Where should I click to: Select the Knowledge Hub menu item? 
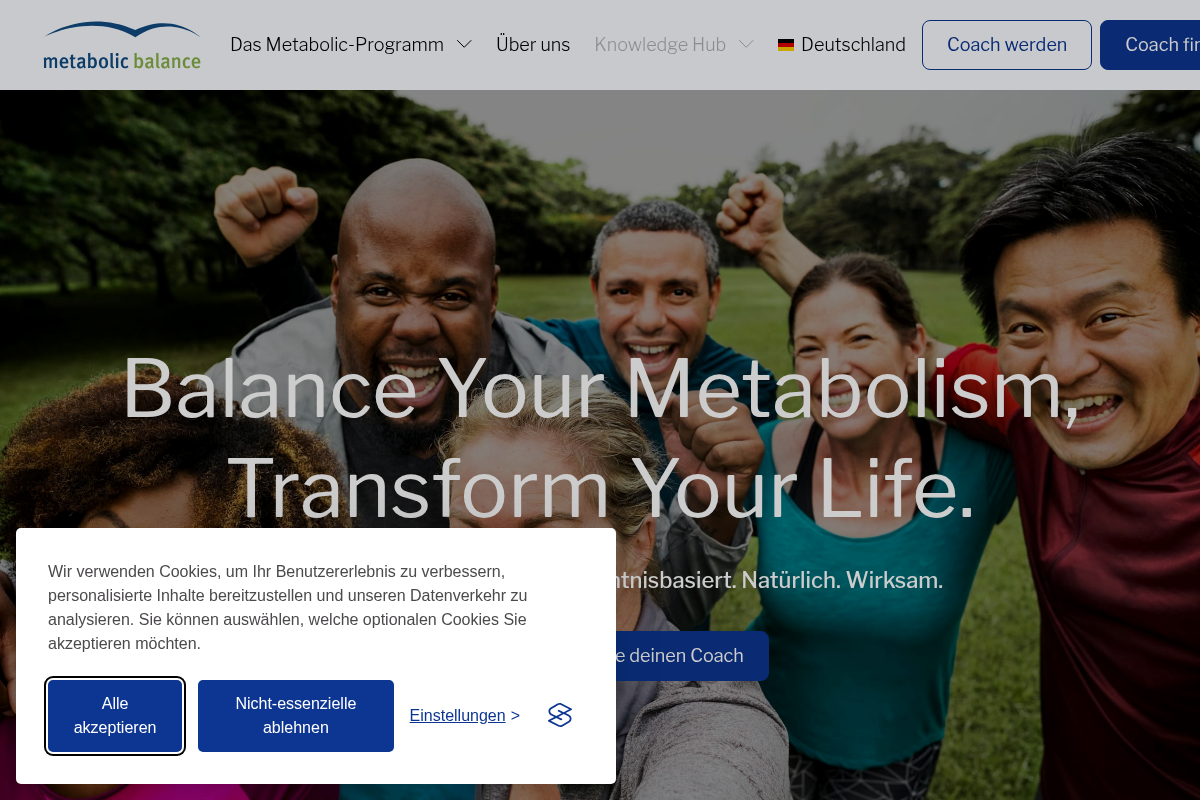(660, 45)
